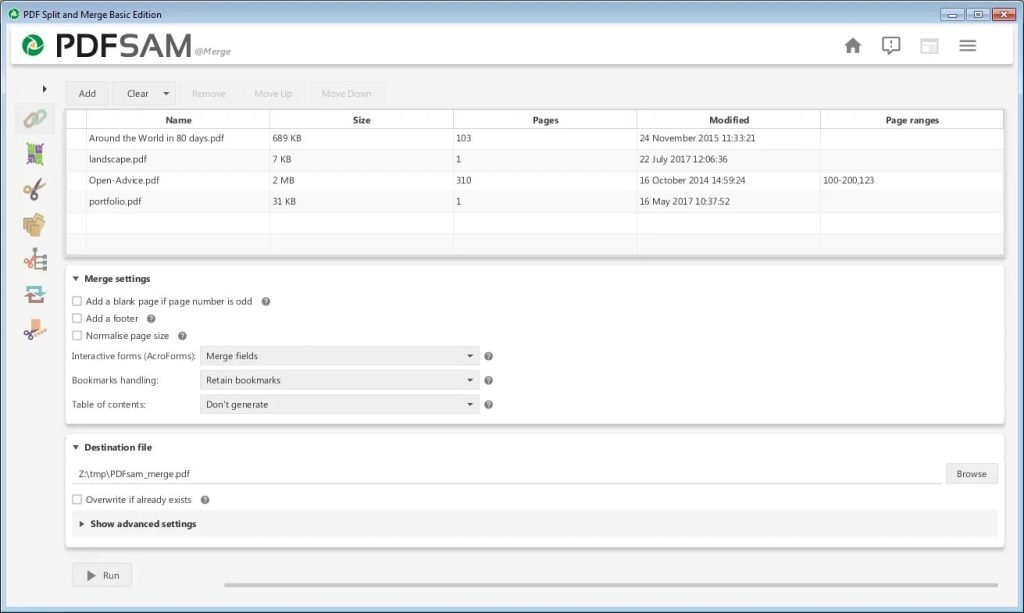The width and height of the screenshot is (1024, 613).
Task: Click the 16 October 2014 modified cell
Action: click(729, 180)
